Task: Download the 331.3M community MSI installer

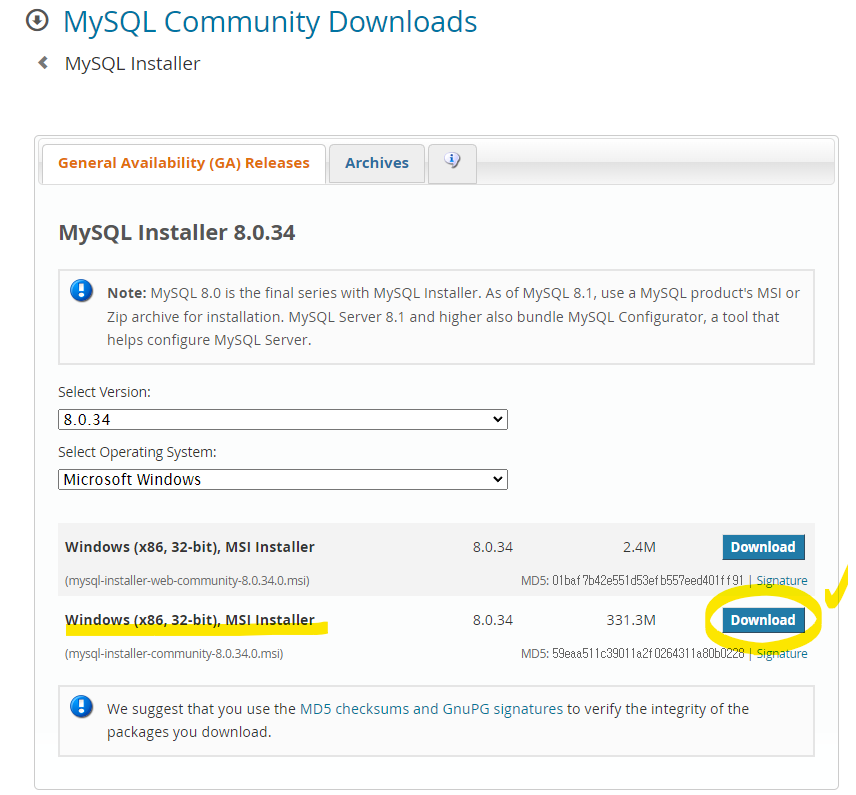Action: click(763, 620)
